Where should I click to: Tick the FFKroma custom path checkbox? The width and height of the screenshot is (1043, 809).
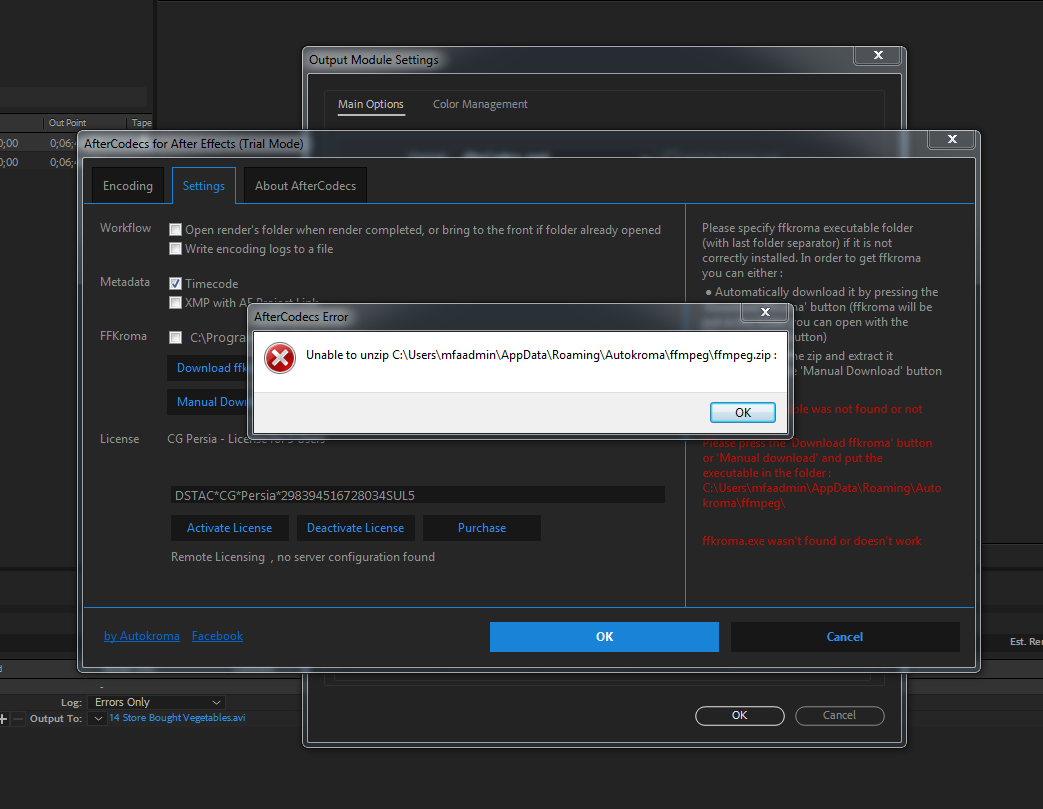click(x=176, y=337)
